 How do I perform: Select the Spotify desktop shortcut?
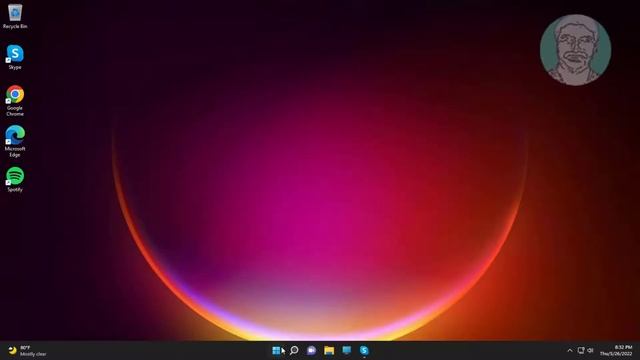[15, 179]
